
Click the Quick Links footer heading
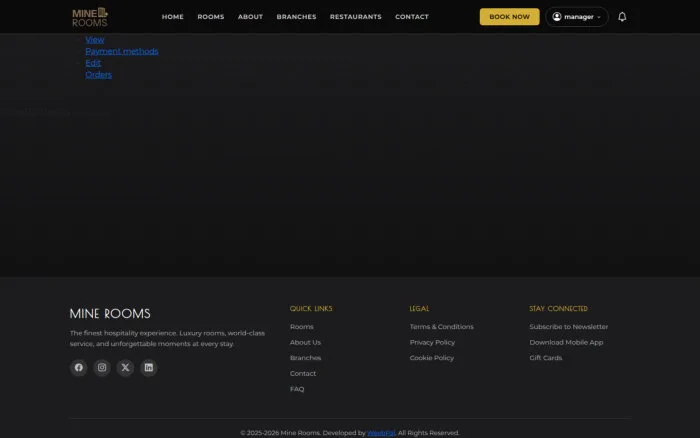pos(311,309)
